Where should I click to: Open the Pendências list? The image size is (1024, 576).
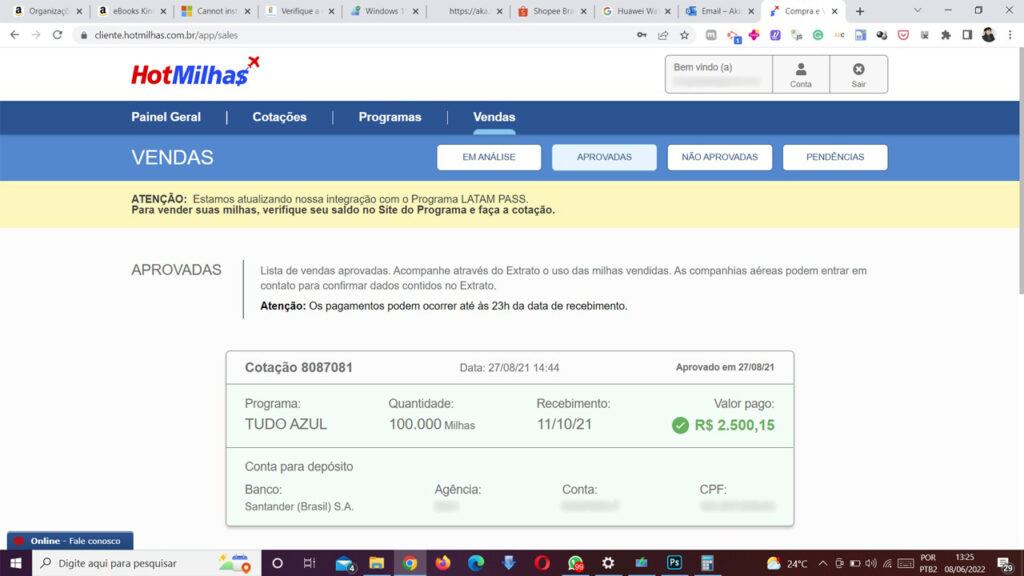point(835,157)
